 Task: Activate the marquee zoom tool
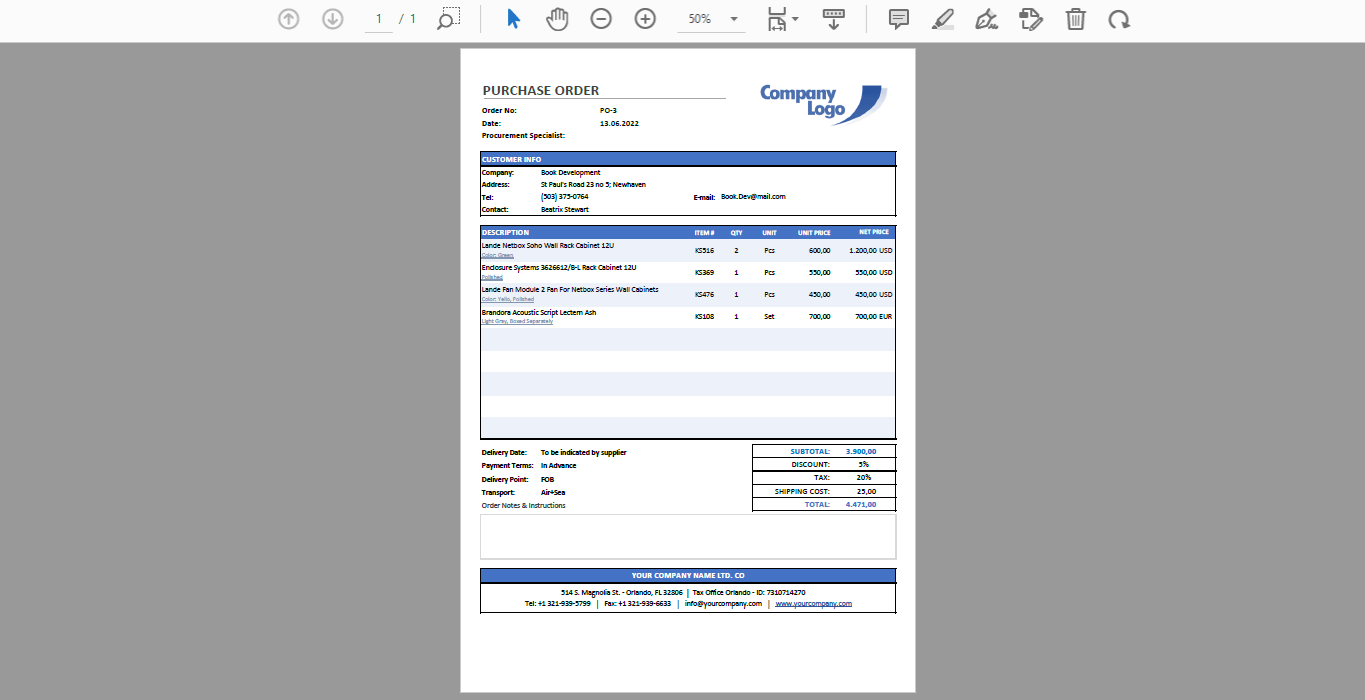click(449, 19)
